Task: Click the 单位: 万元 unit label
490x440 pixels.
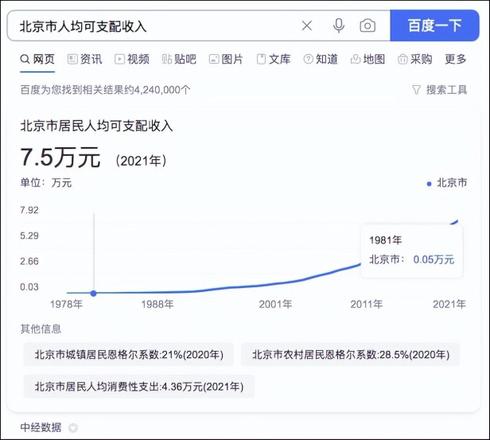Action: pos(46,183)
